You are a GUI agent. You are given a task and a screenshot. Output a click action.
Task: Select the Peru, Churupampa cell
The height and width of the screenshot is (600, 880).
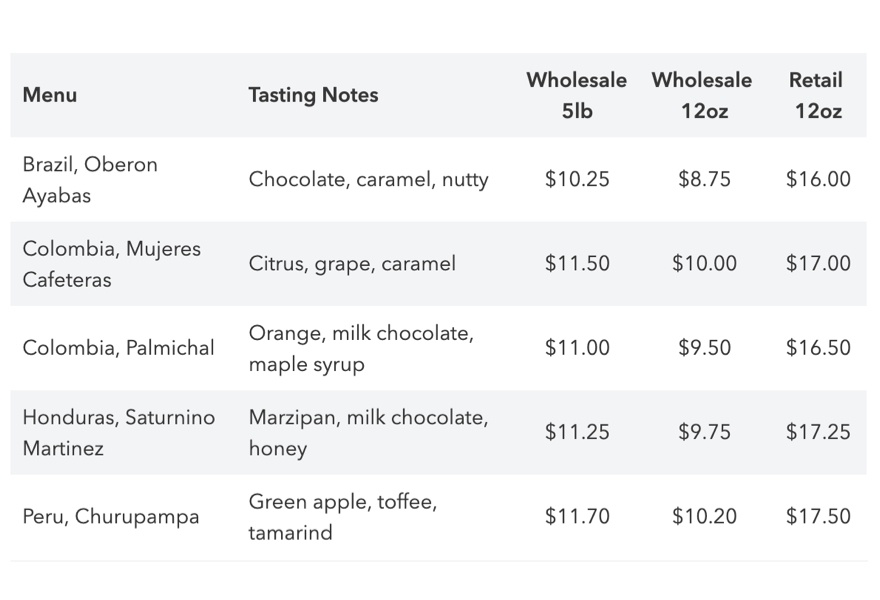[111, 516]
